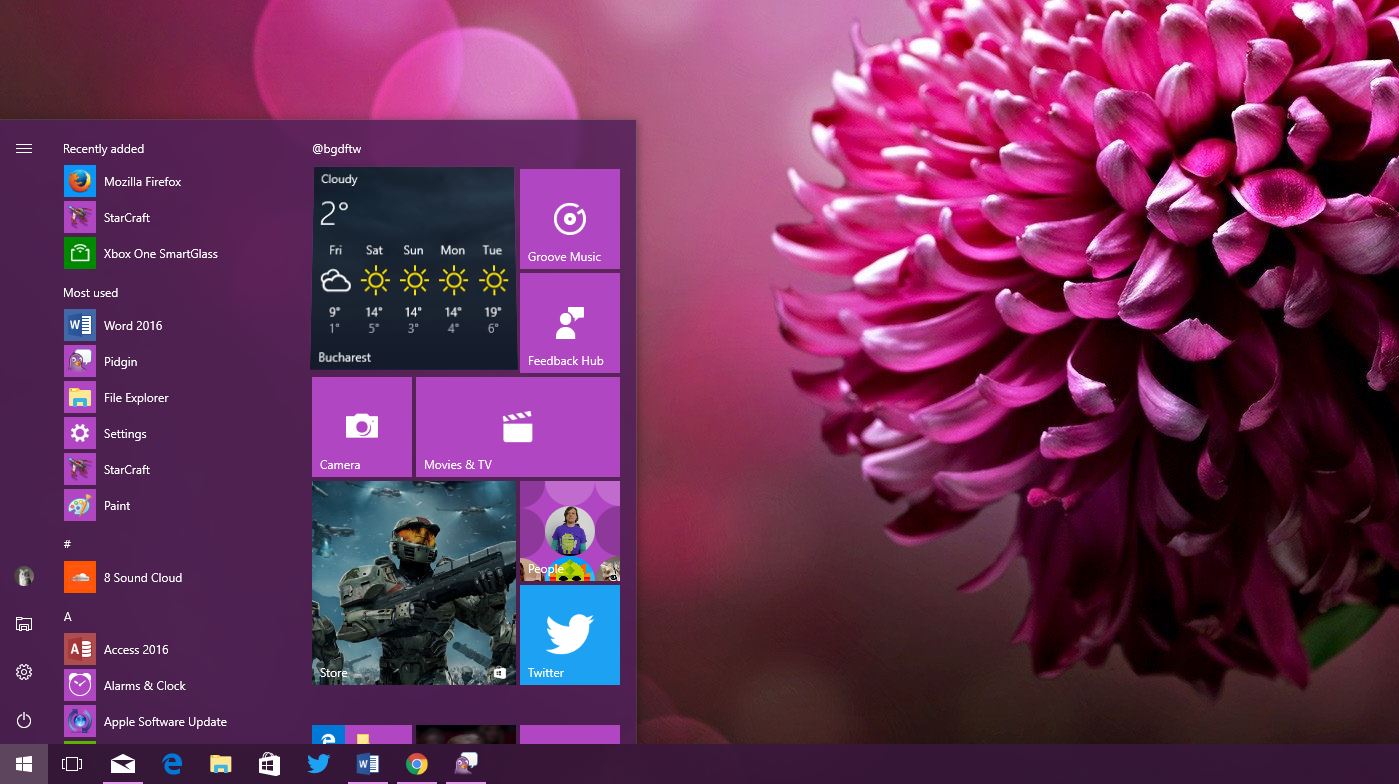Open the hamburger menu in Start
The image size is (1399, 784).
tap(24, 149)
